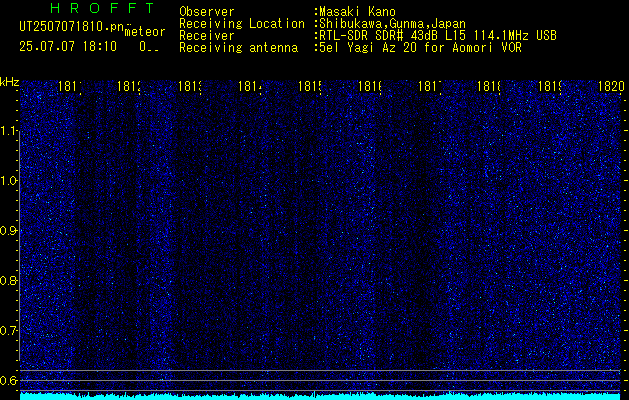The image size is (629, 400).
Task: Click the 1812 time marker
Action: pos(129,86)
